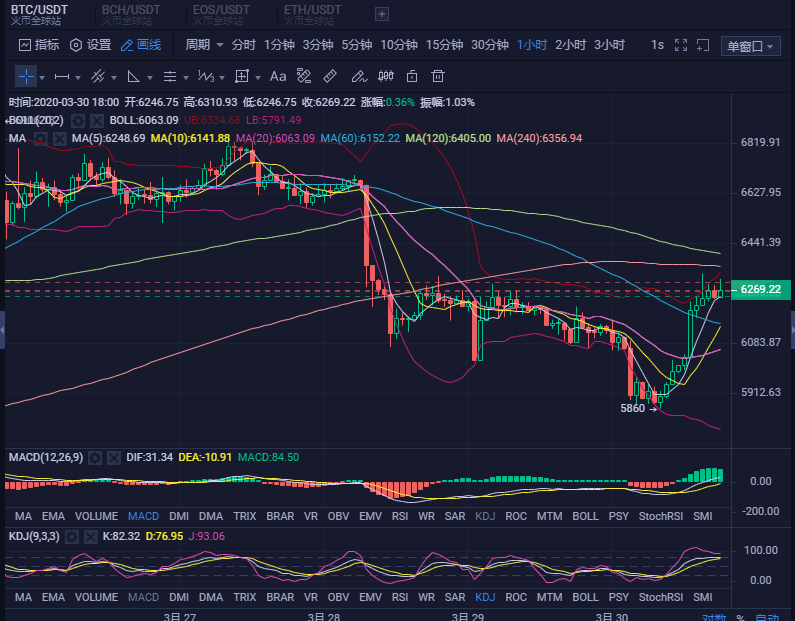Remove the KDJ panel with its X icon

tap(91, 536)
